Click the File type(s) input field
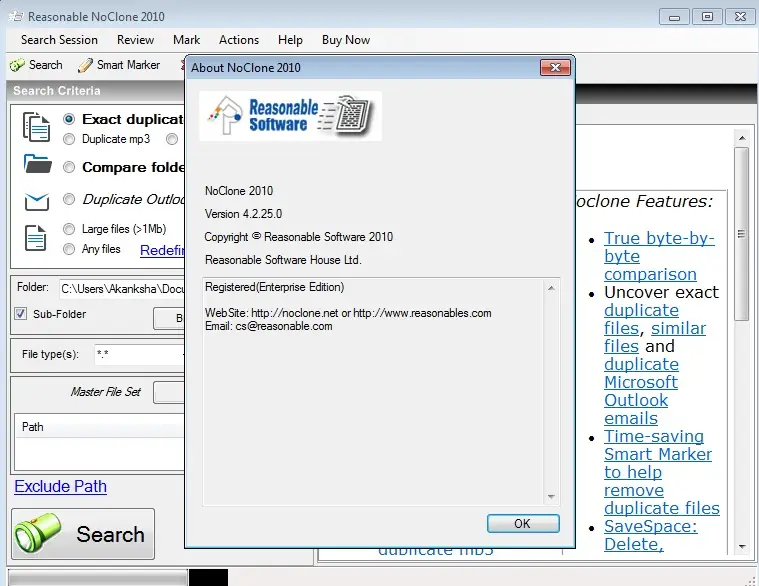759x586 pixels. [x=139, y=354]
